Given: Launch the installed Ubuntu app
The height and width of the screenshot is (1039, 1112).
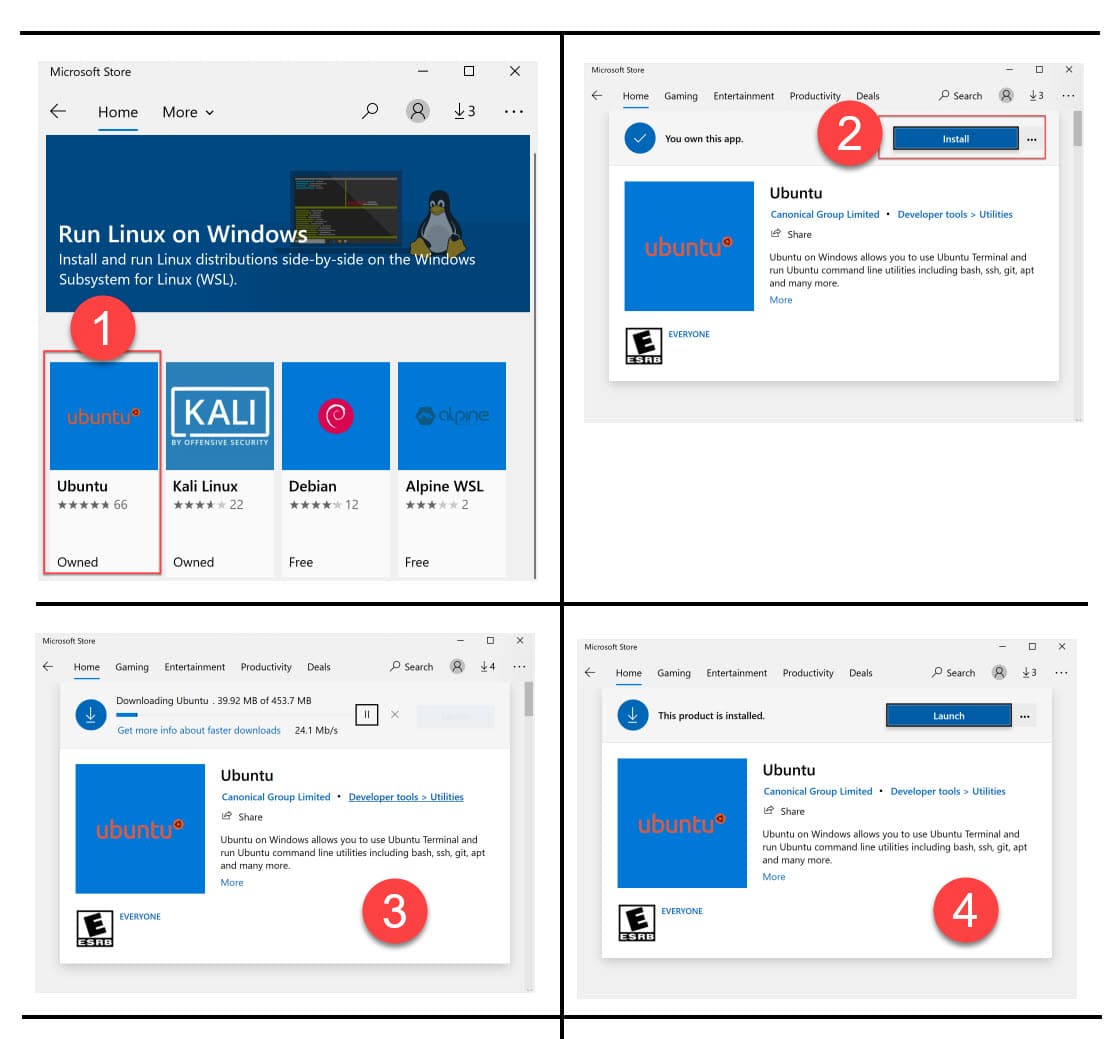Looking at the screenshot, I should point(947,715).
